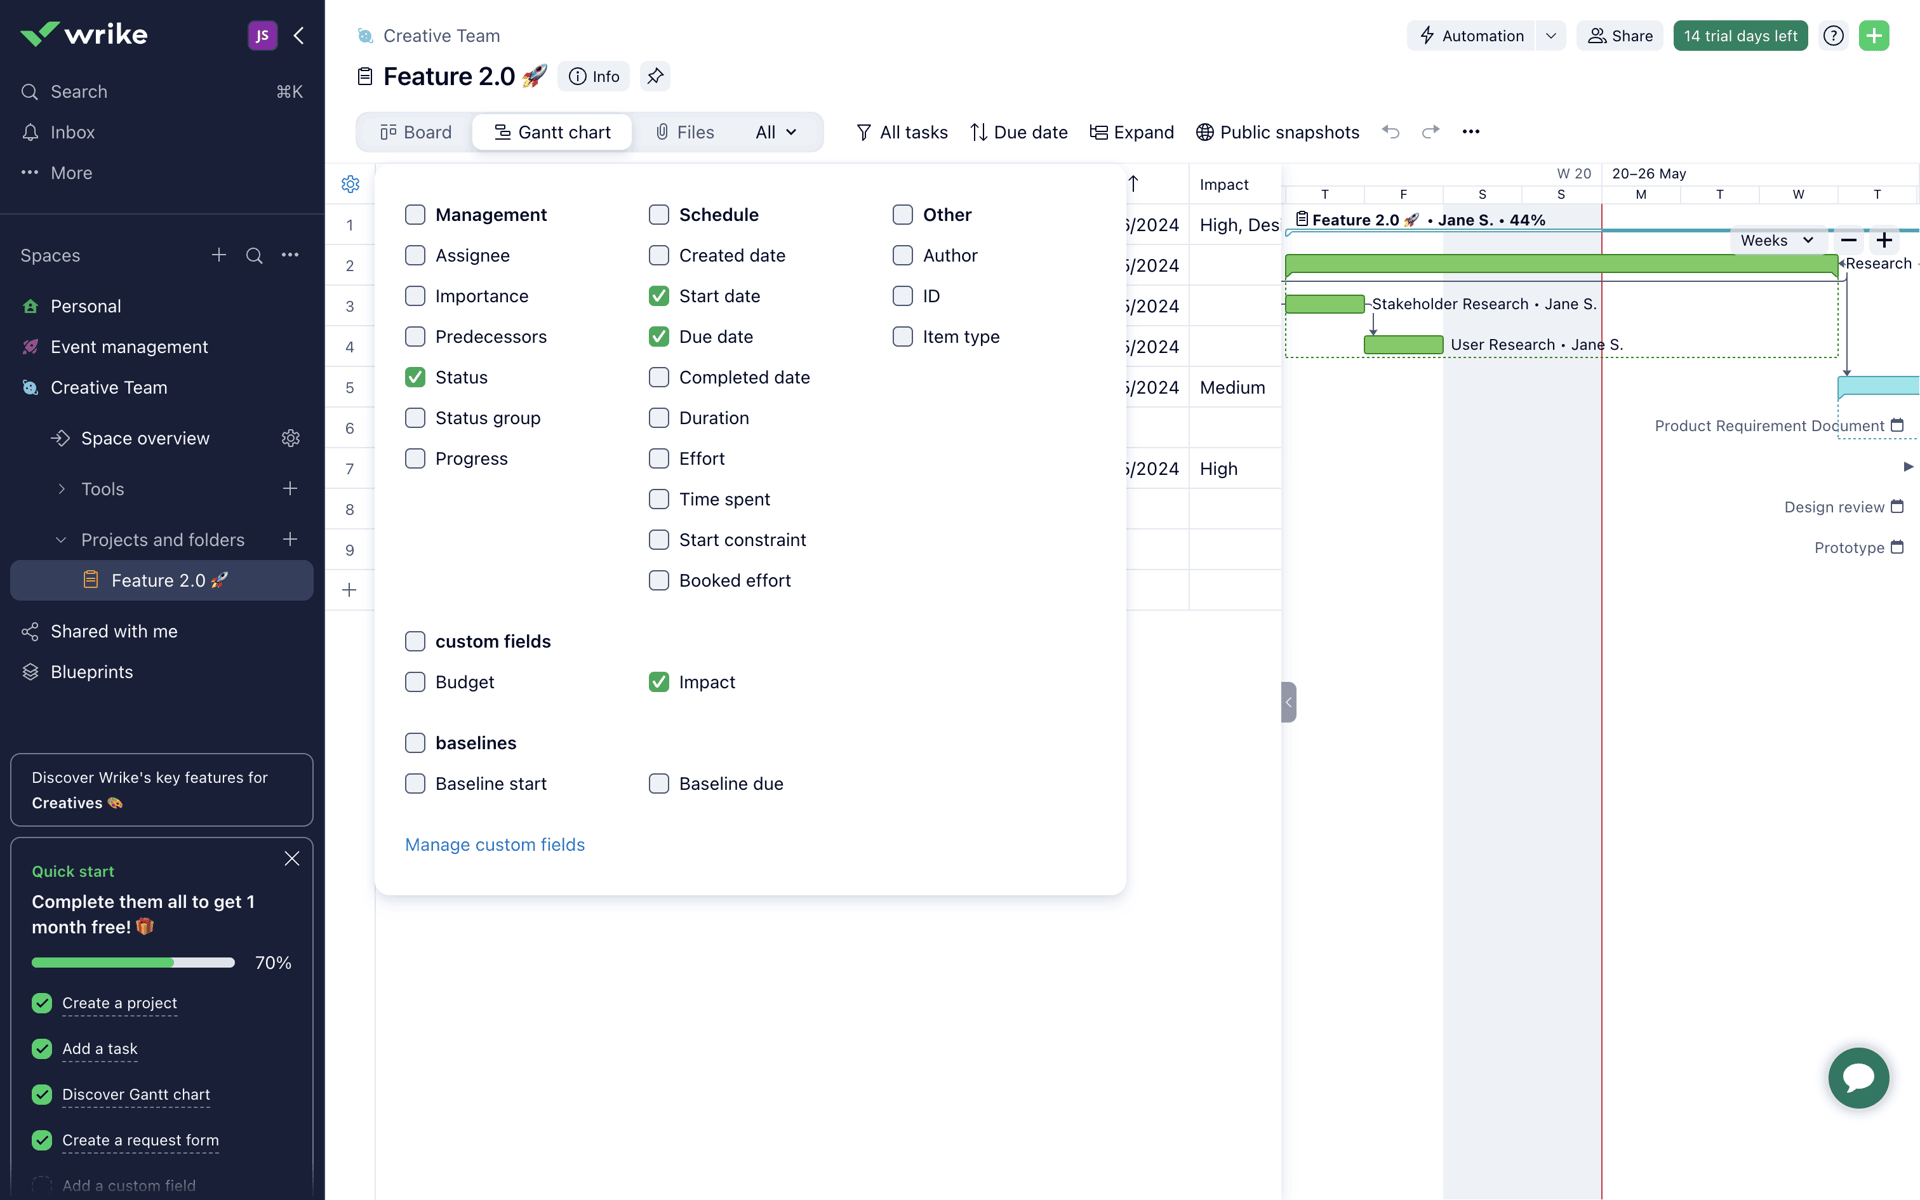Open the help question mark
Image resolution: width=1920 pixels, height=1200 pixels.
(1833, 36)
